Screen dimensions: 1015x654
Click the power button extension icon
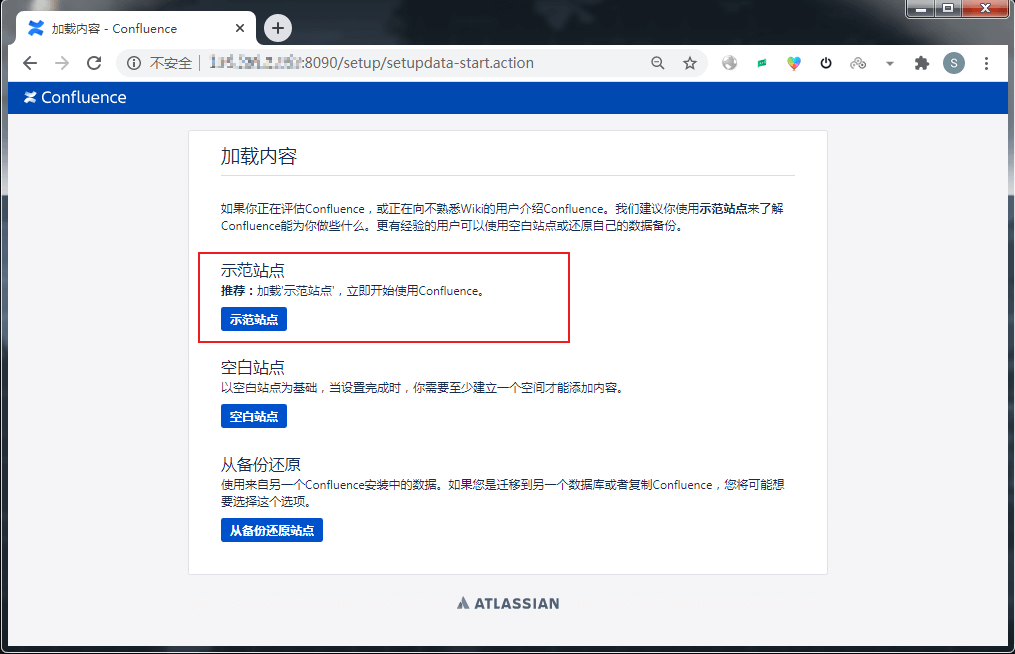[x=826, y=63]
